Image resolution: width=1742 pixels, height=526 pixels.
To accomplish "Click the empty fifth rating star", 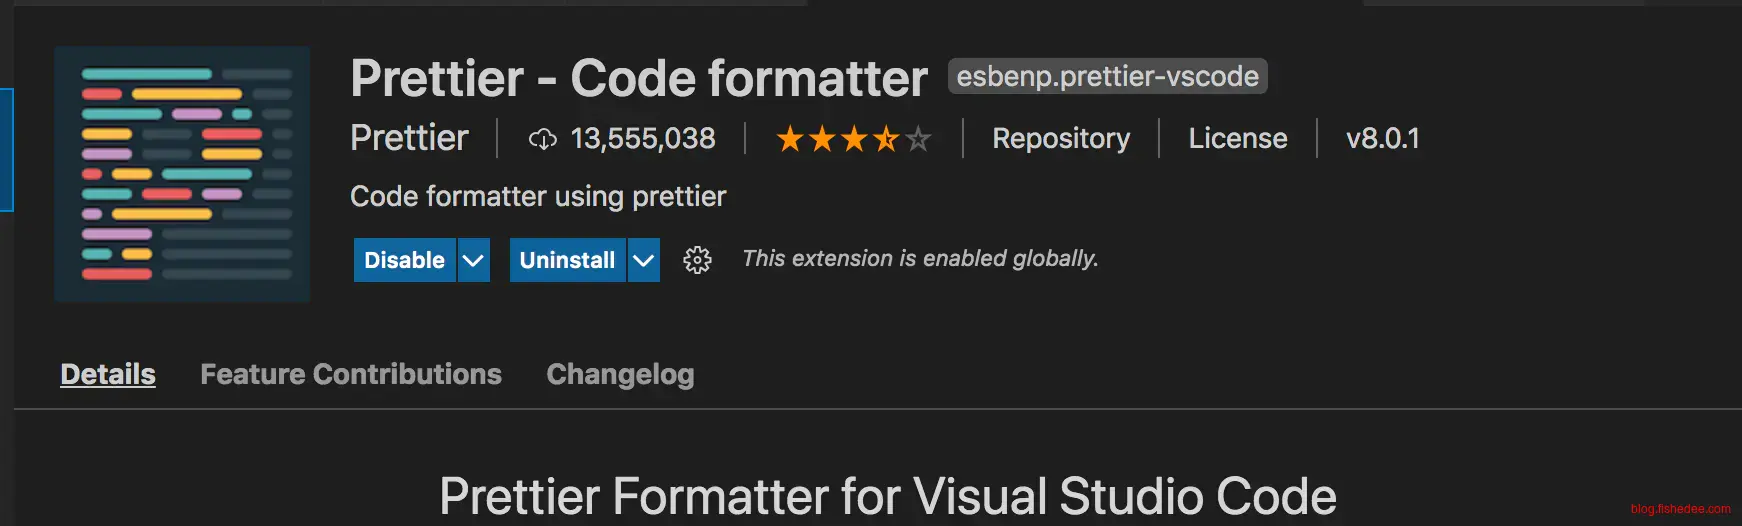I will pos(918,139).
